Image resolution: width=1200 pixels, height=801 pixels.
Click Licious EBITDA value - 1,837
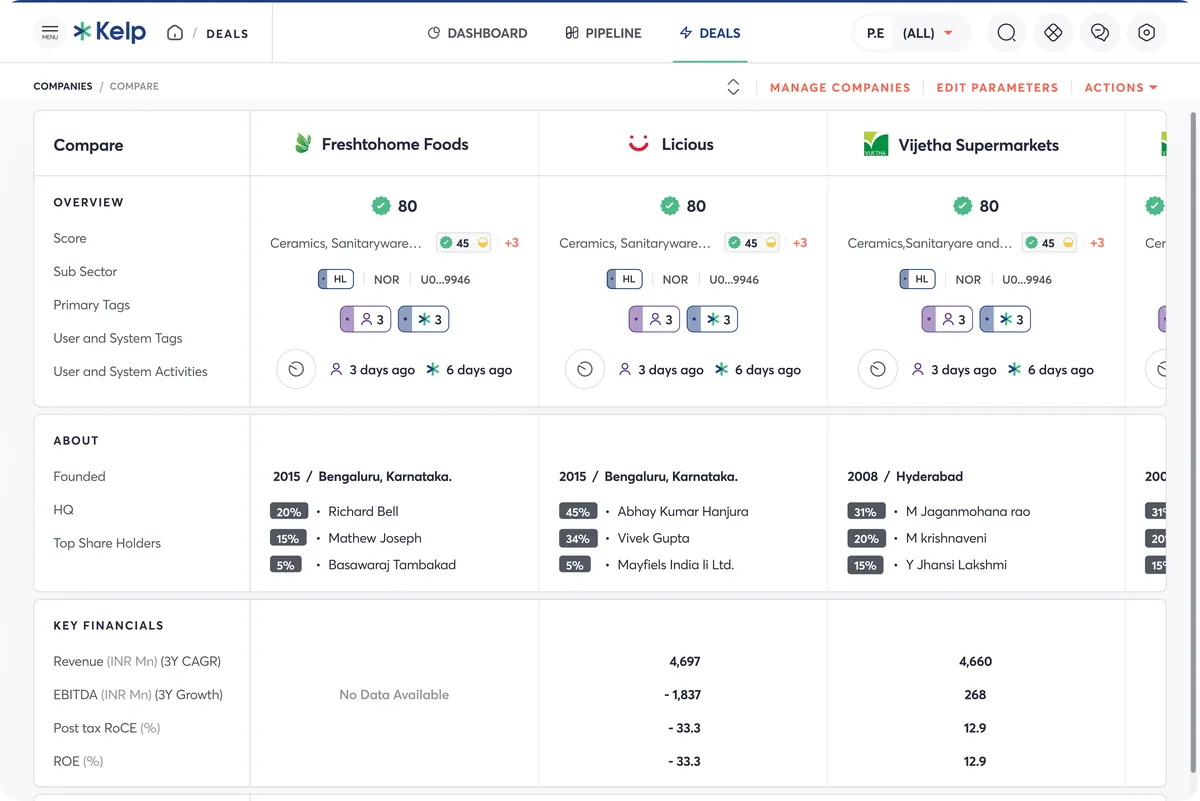(x=685, y=695)
